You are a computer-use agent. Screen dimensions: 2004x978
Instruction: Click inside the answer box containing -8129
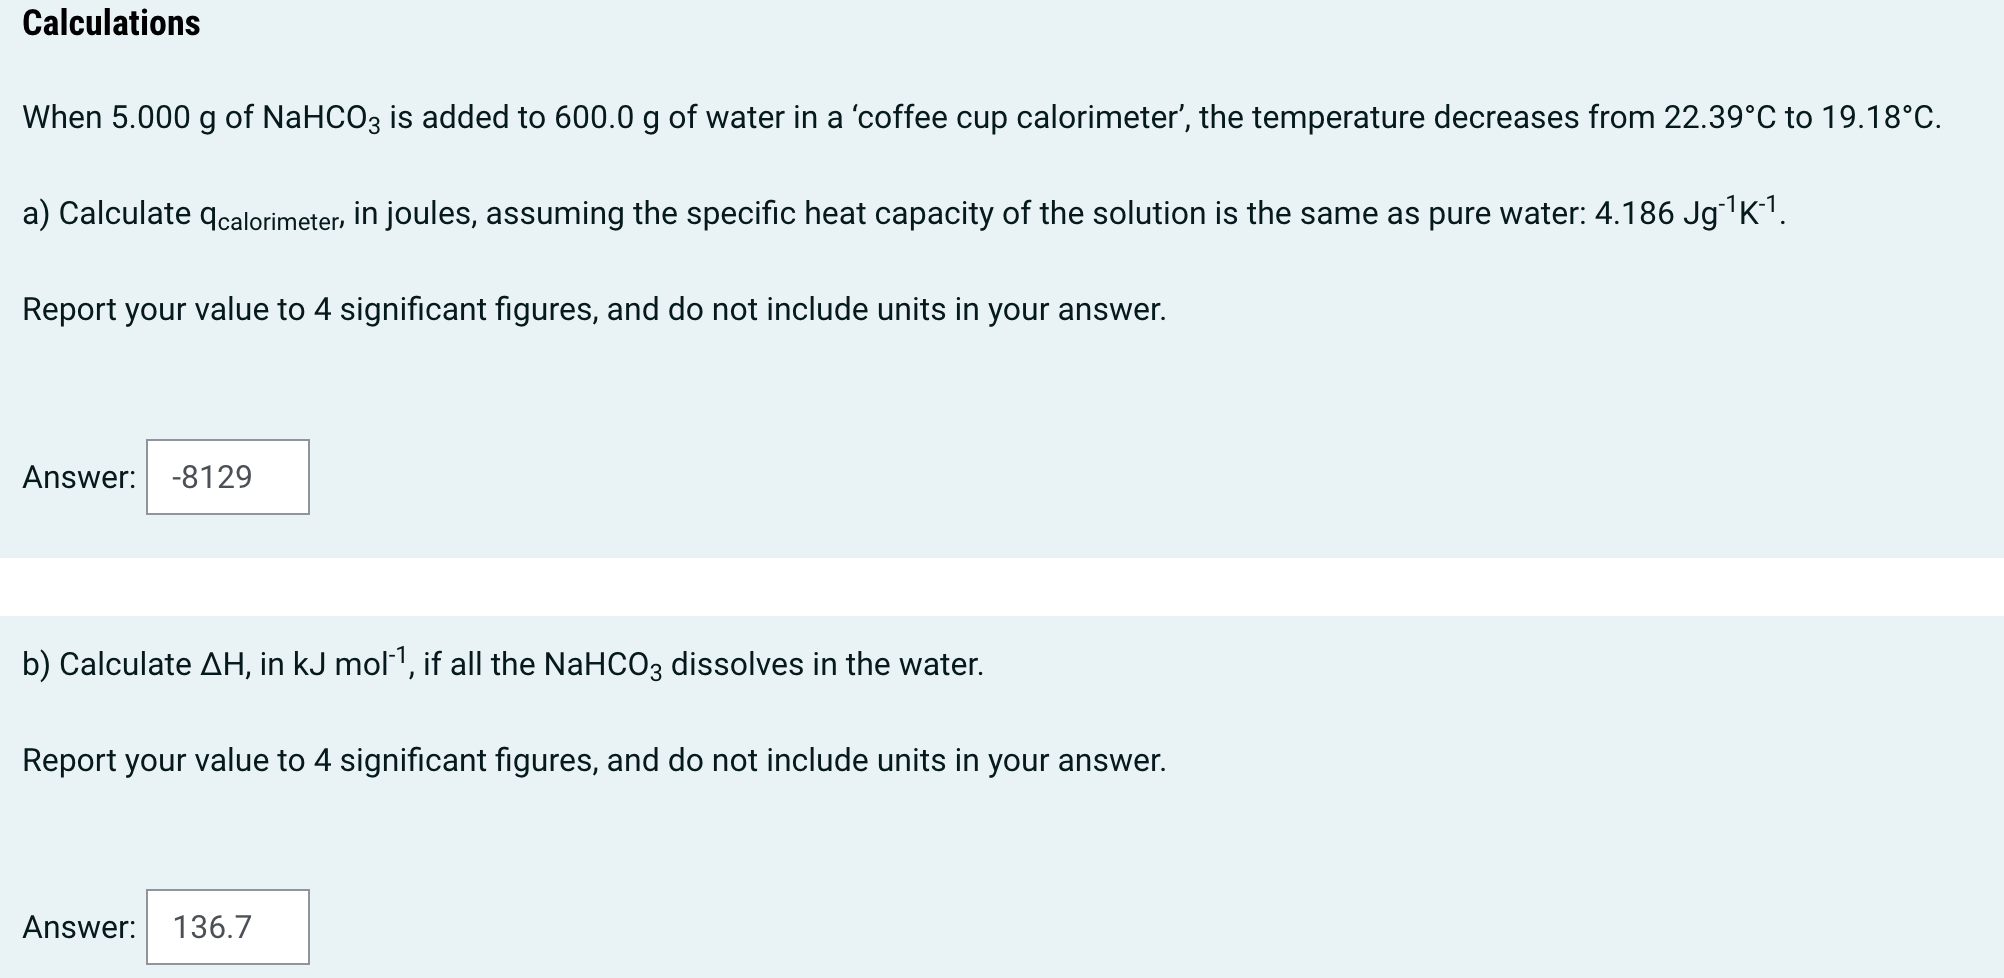coord(227,477)
